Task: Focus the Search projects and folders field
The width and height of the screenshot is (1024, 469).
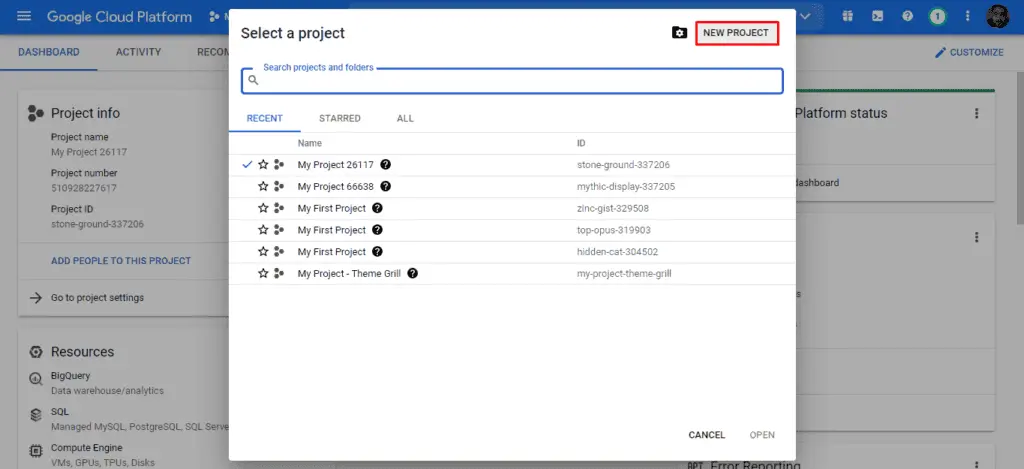Action: (512, 81)
